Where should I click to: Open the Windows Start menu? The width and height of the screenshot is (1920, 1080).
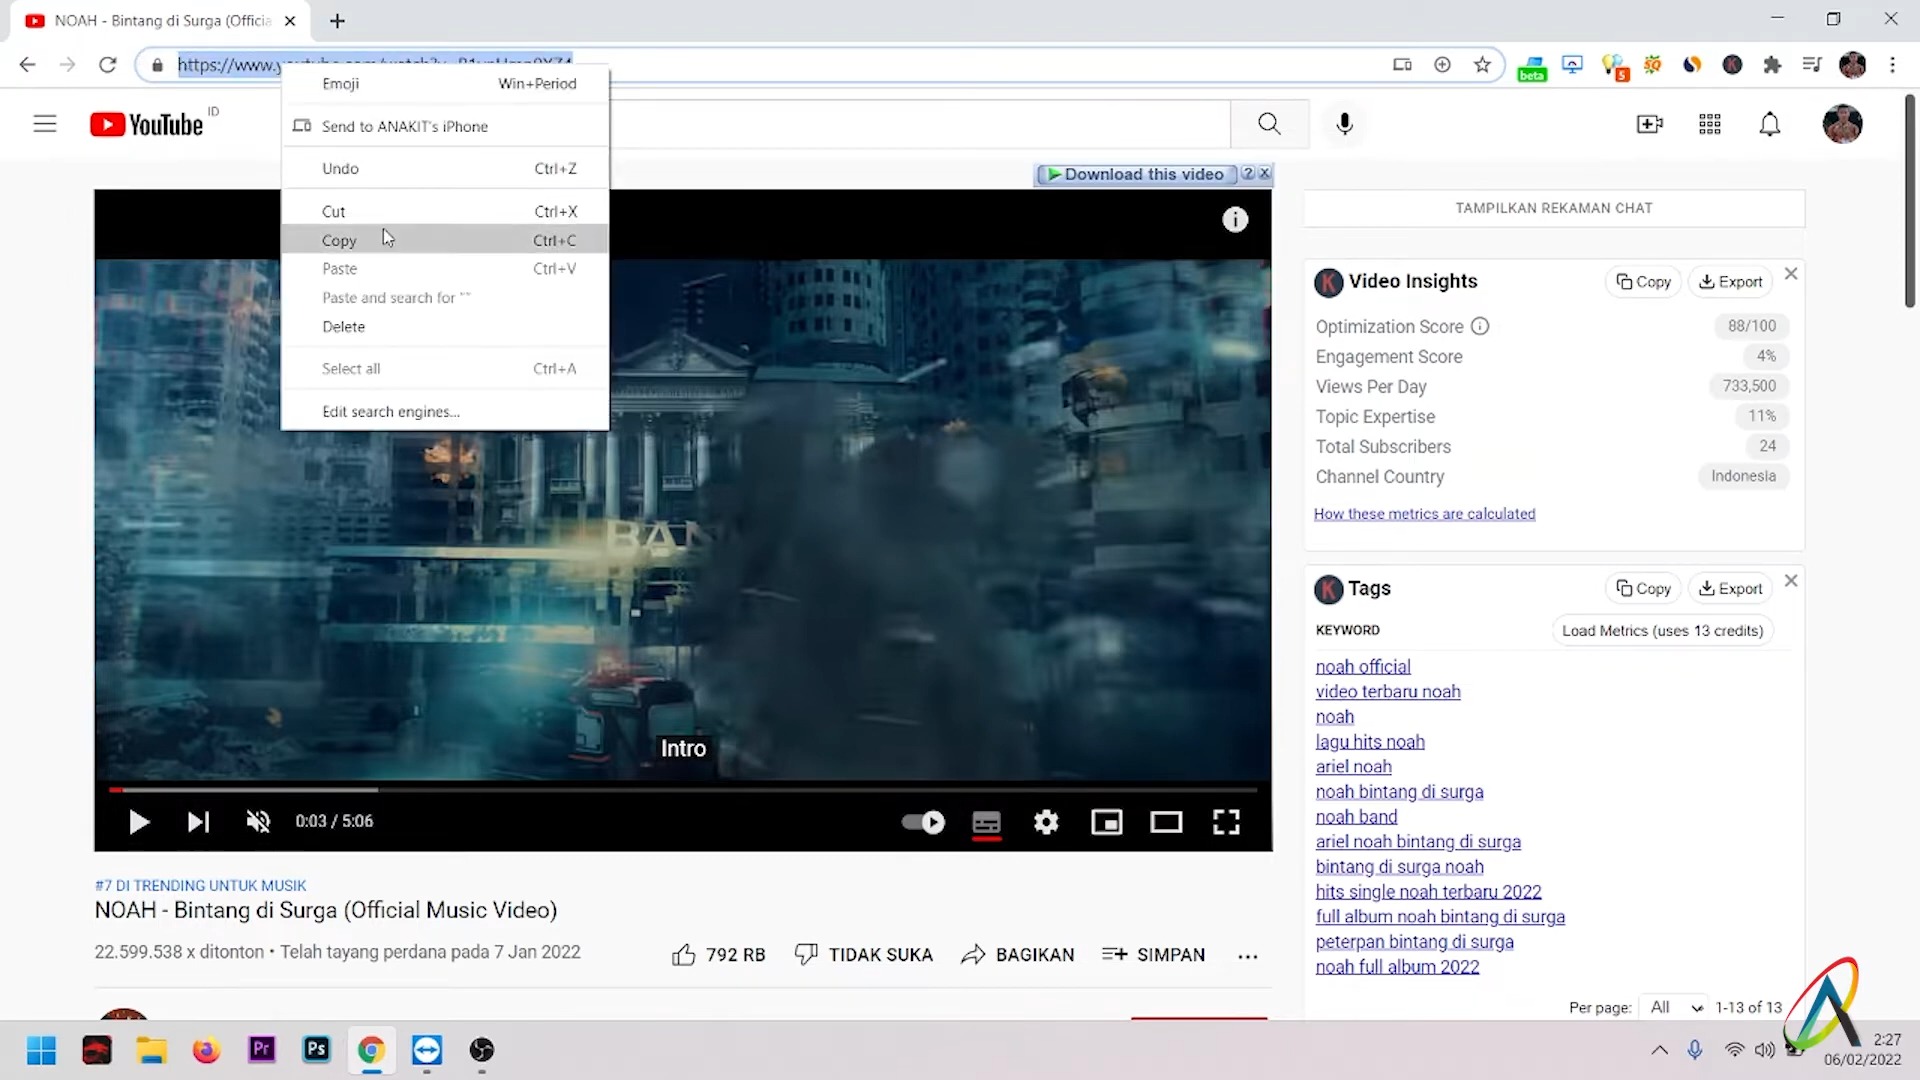coord(41,1050)
